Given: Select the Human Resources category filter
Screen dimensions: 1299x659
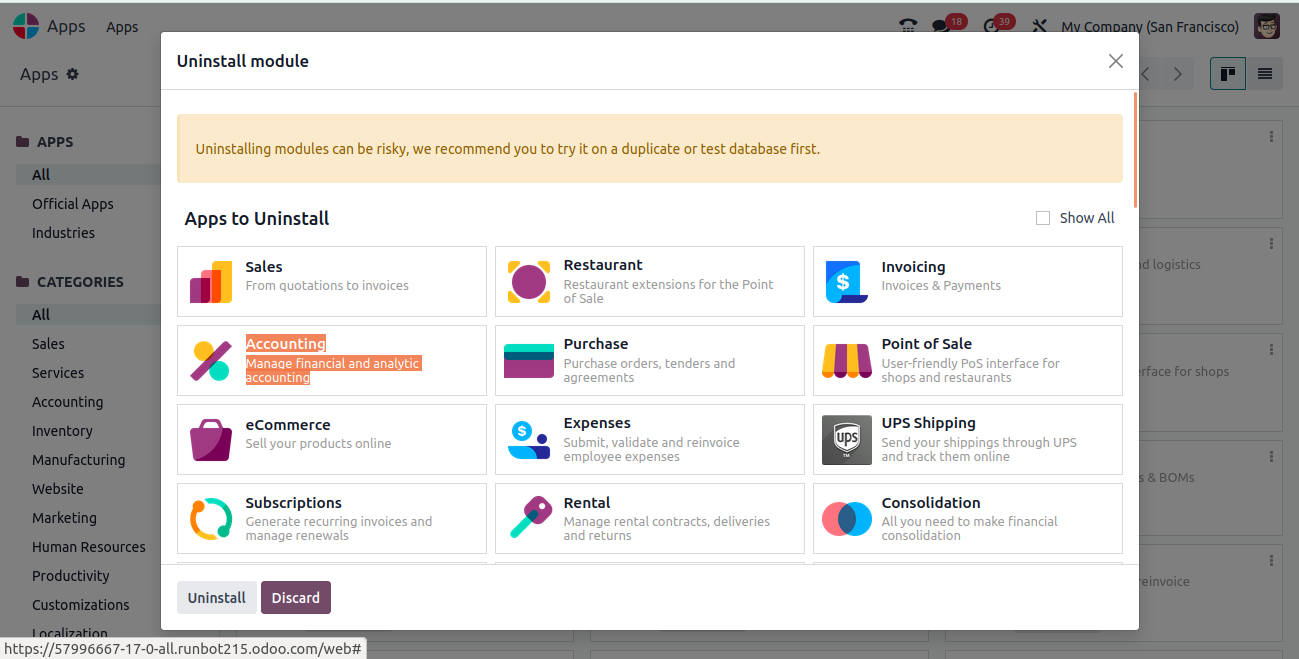Looking at the screenshot, I should [88, 547].
